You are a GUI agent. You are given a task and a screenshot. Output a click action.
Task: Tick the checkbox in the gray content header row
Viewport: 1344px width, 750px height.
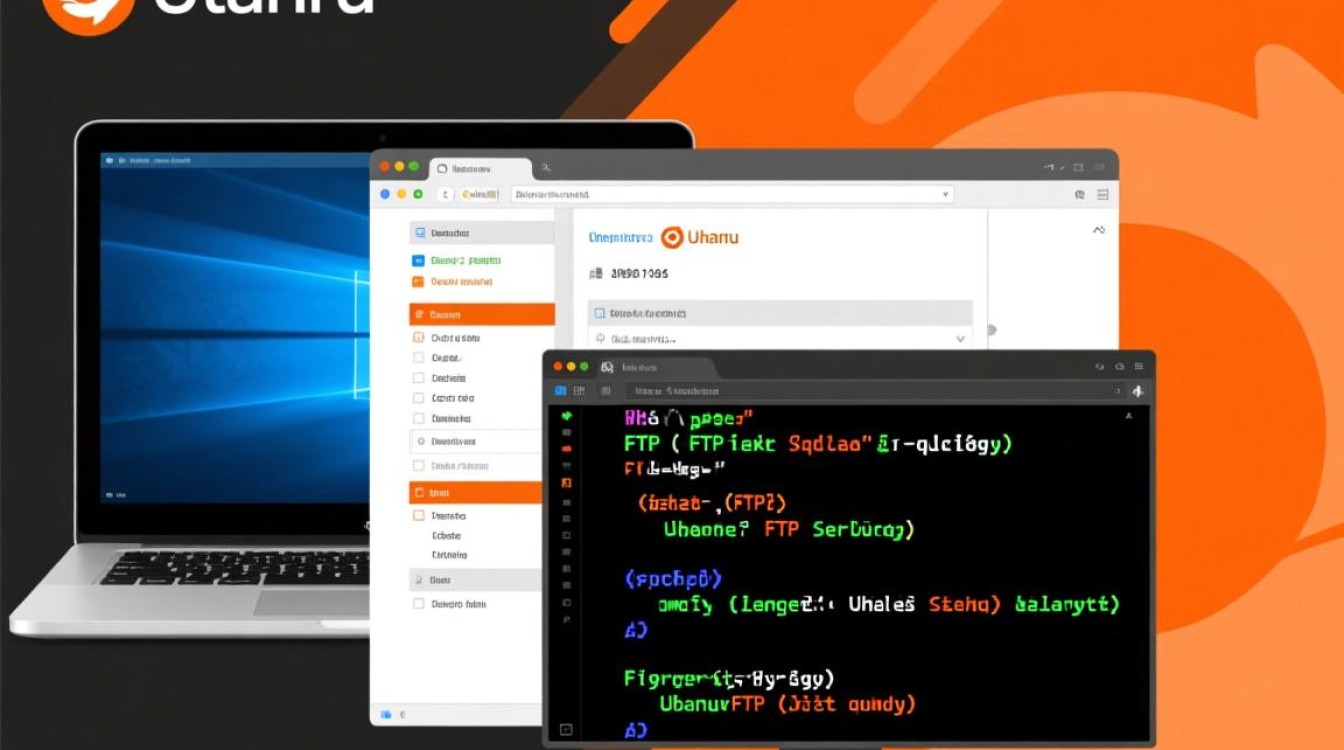(598, 312)
